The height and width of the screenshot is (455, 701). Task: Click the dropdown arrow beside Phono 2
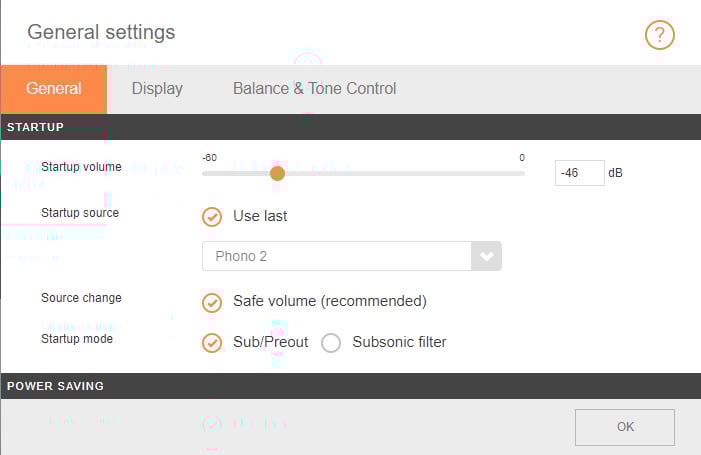(487, 256)
